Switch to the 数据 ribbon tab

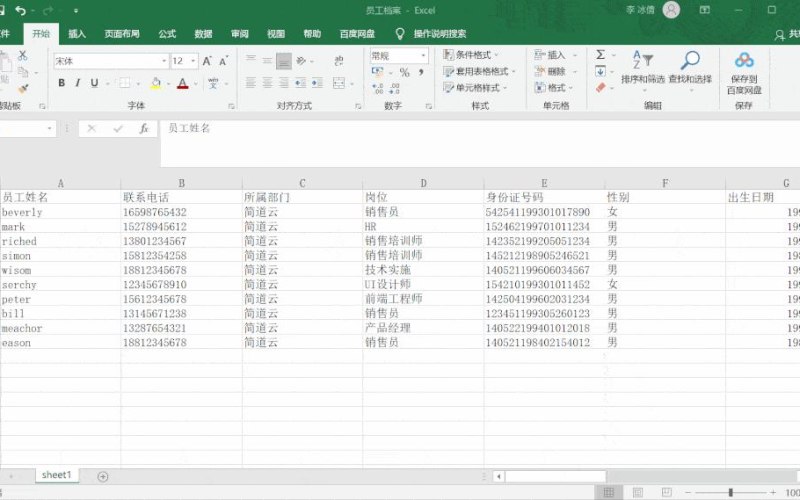coord(203,34)
